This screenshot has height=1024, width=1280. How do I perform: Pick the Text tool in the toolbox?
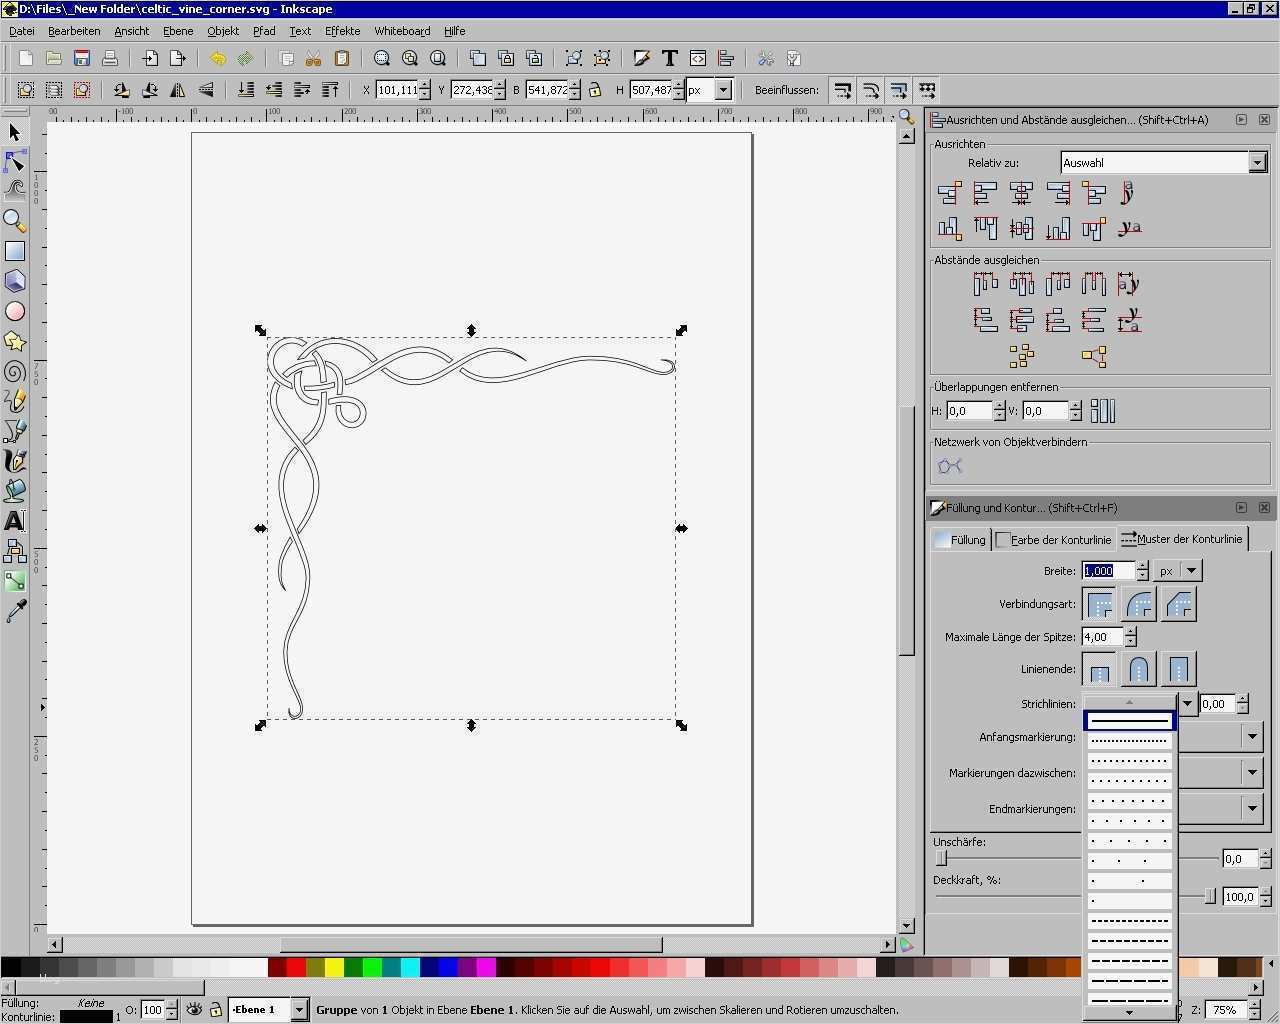tap(15, 521)
